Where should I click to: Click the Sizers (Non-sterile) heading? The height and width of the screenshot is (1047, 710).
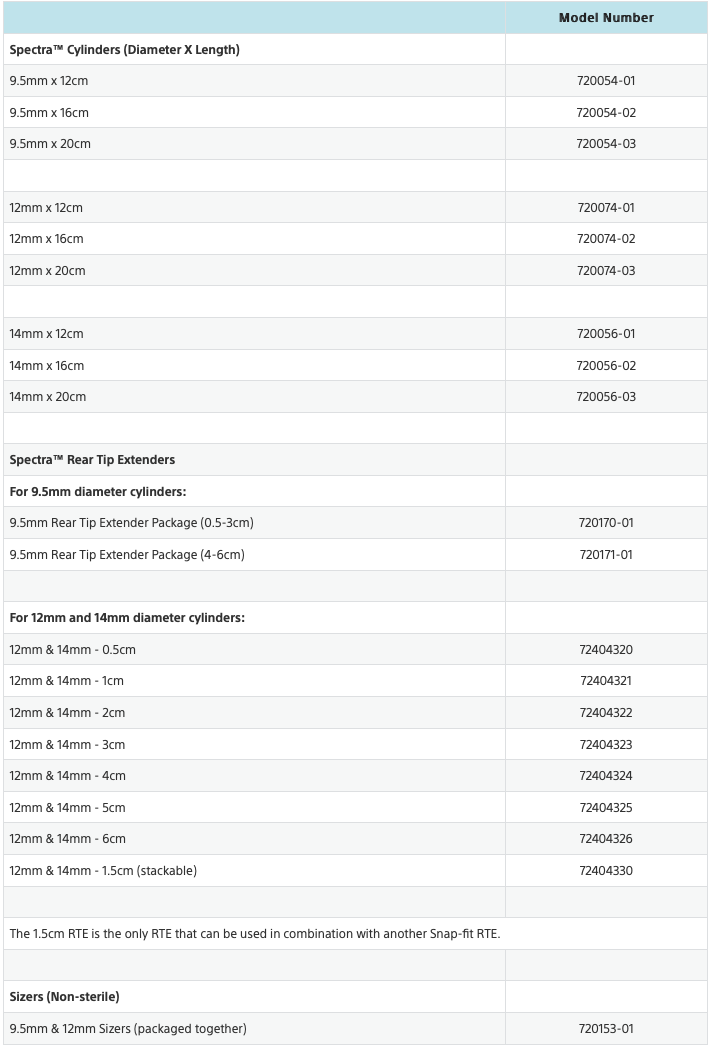coord(64,997)
